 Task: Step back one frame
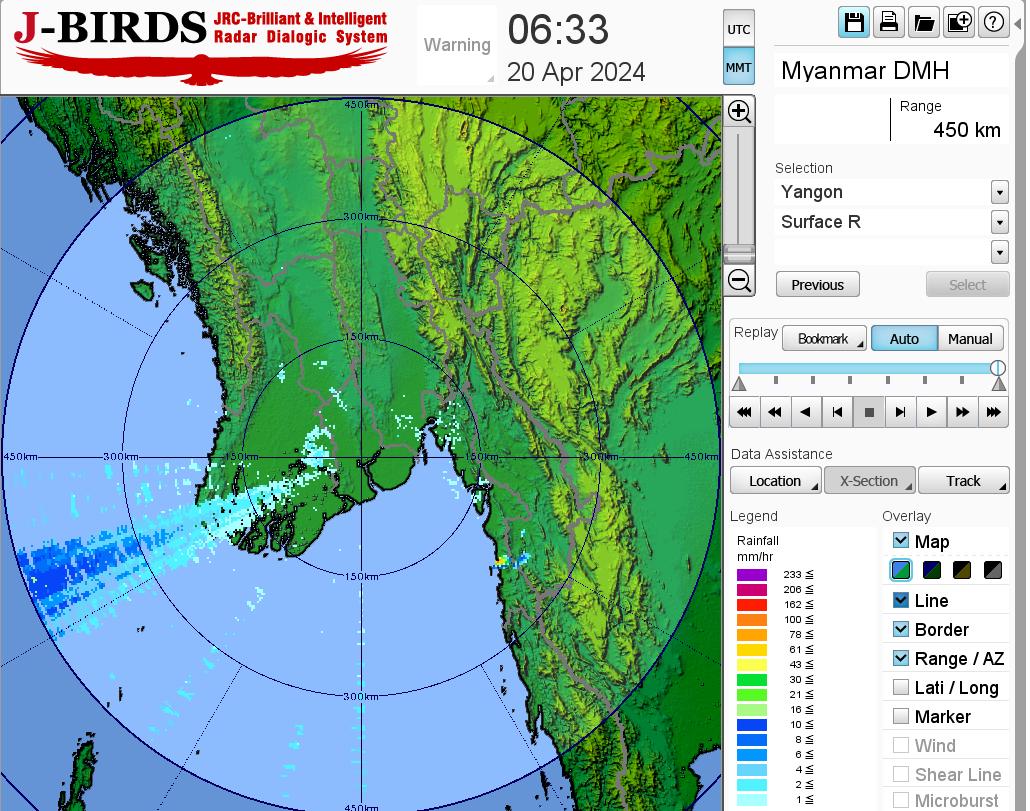pyautogui.click(x=837, y=412)
